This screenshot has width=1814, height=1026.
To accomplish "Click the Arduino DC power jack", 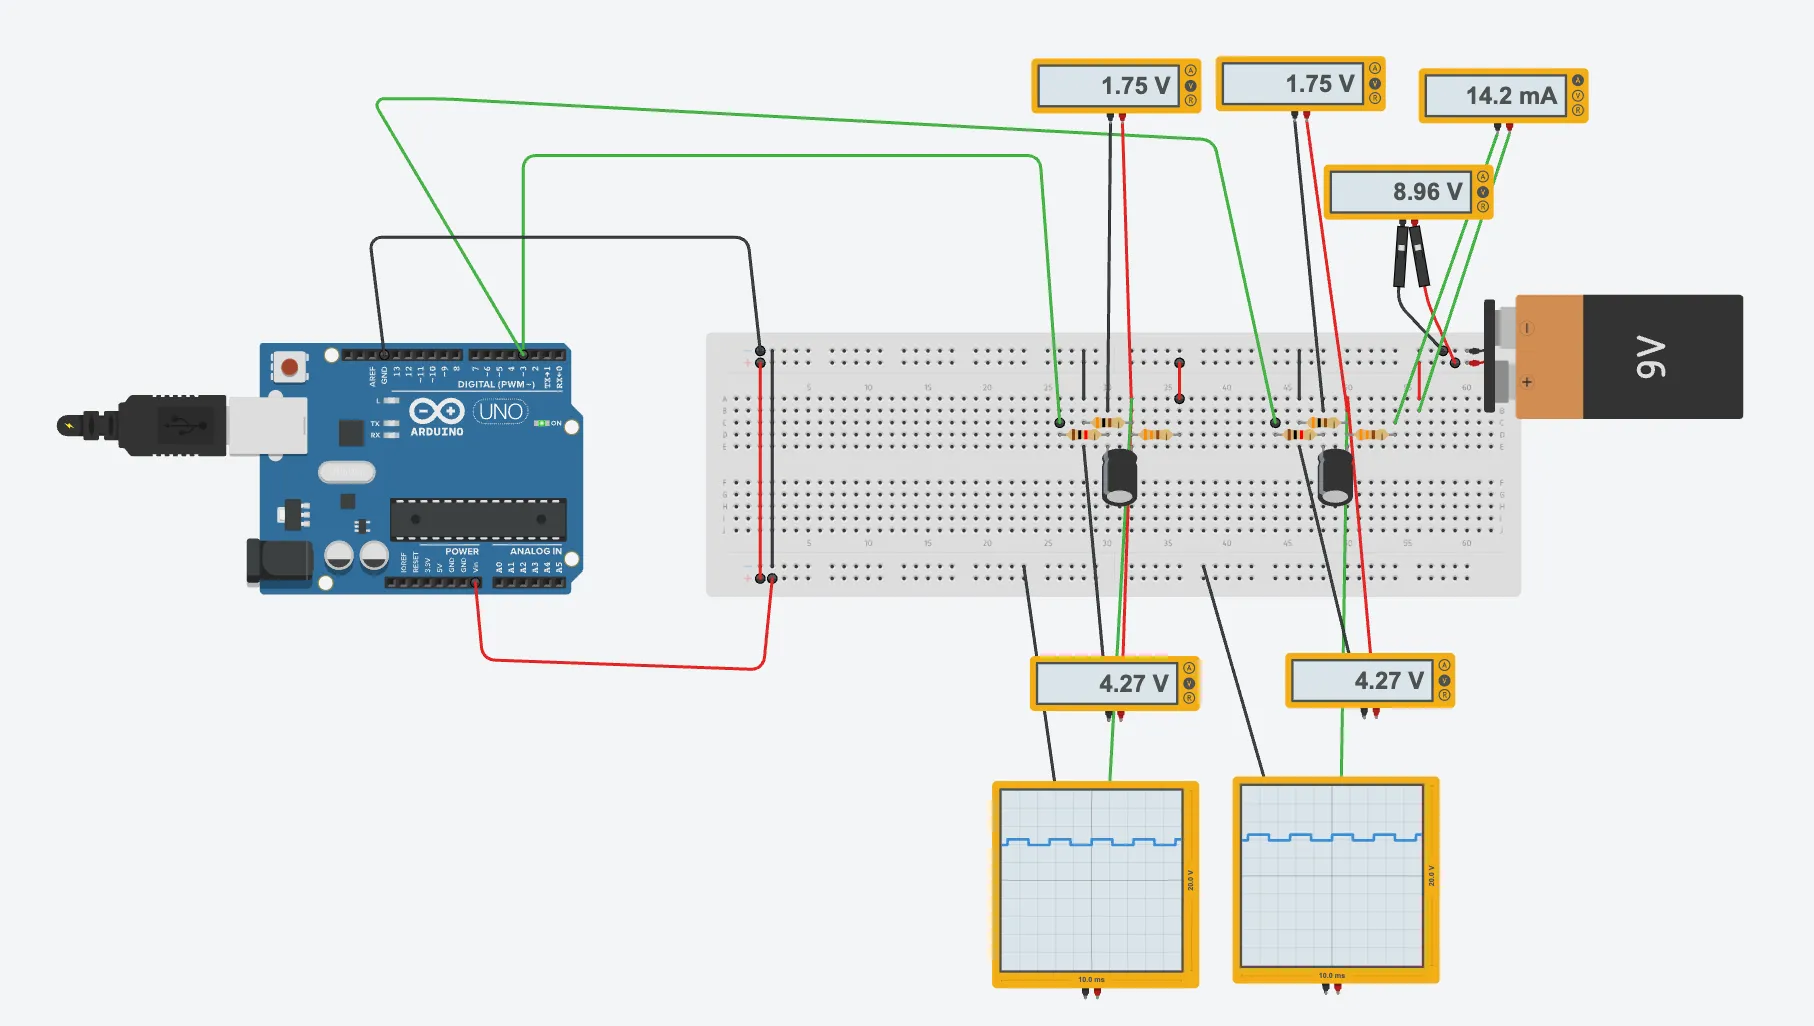I will [277, 560].
